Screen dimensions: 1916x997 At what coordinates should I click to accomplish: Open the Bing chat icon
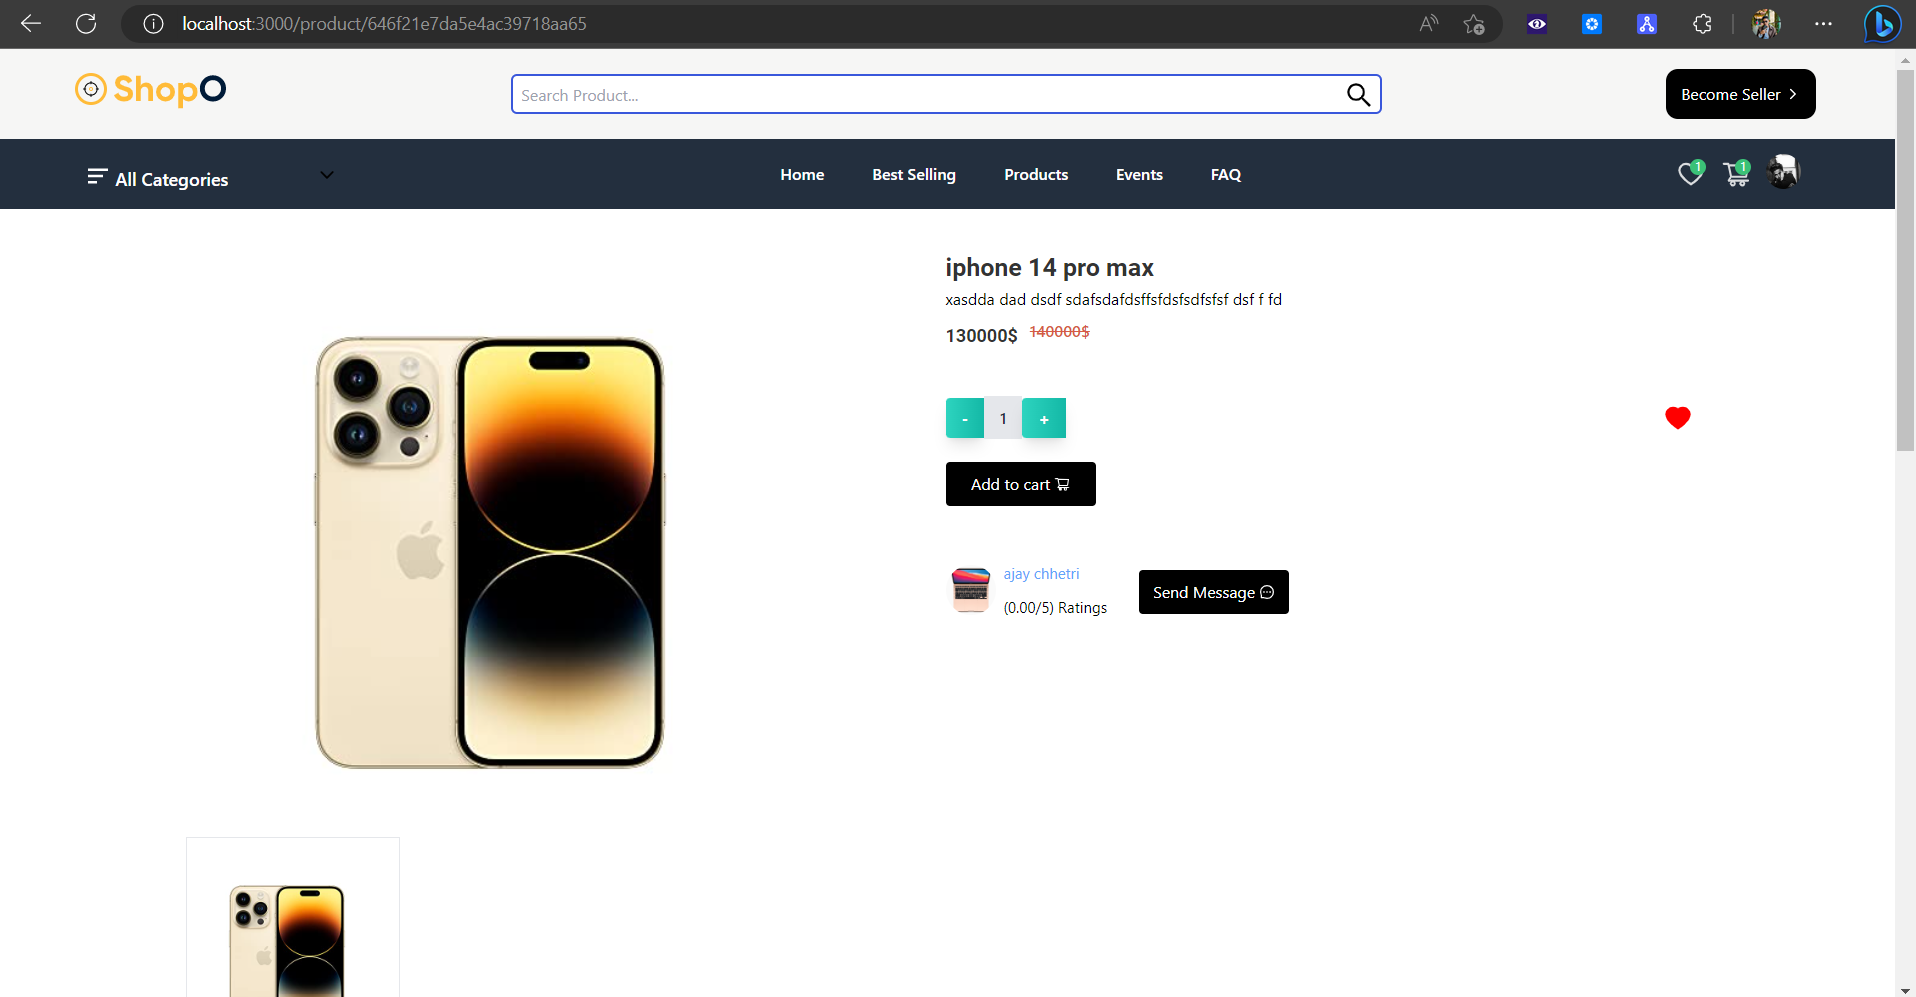pos(1882,24)
